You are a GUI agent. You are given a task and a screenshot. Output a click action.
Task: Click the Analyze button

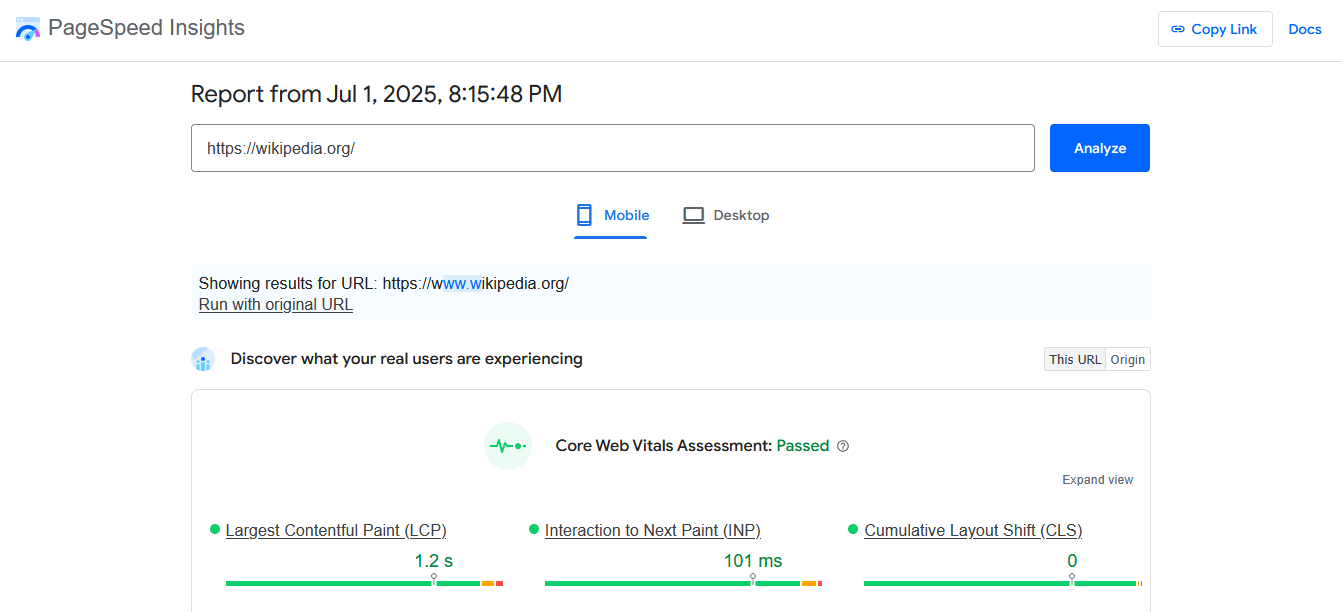pyautogui.click(x=1100, y=148)
